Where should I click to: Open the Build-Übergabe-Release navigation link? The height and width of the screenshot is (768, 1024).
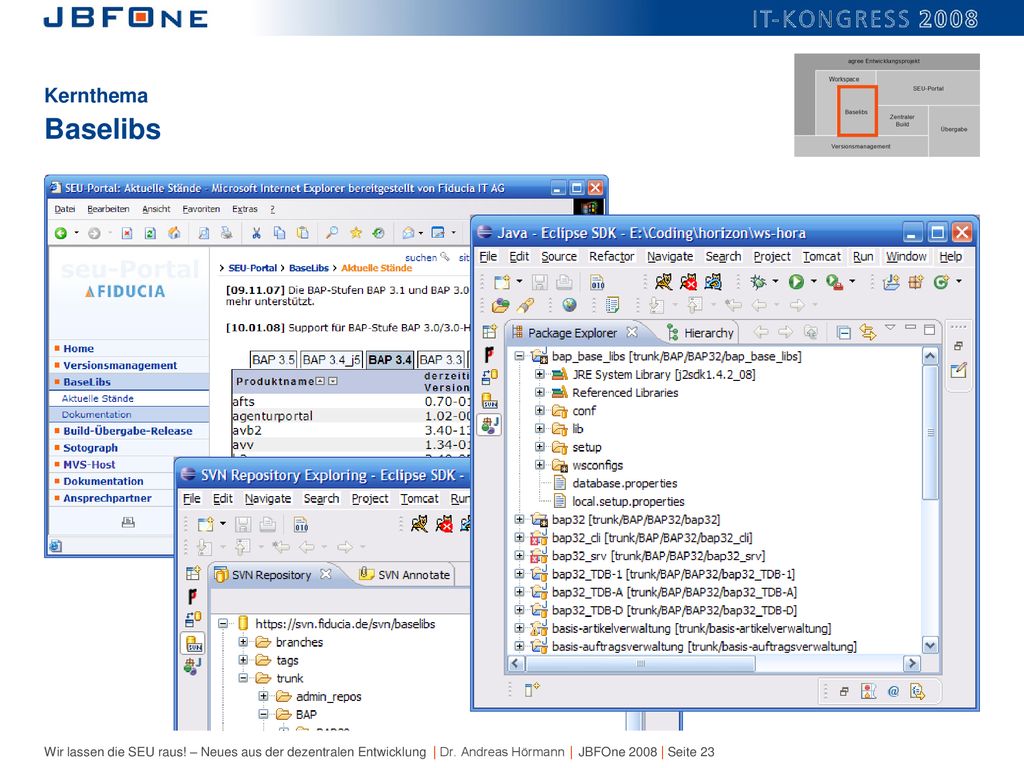tap(128, 431)
